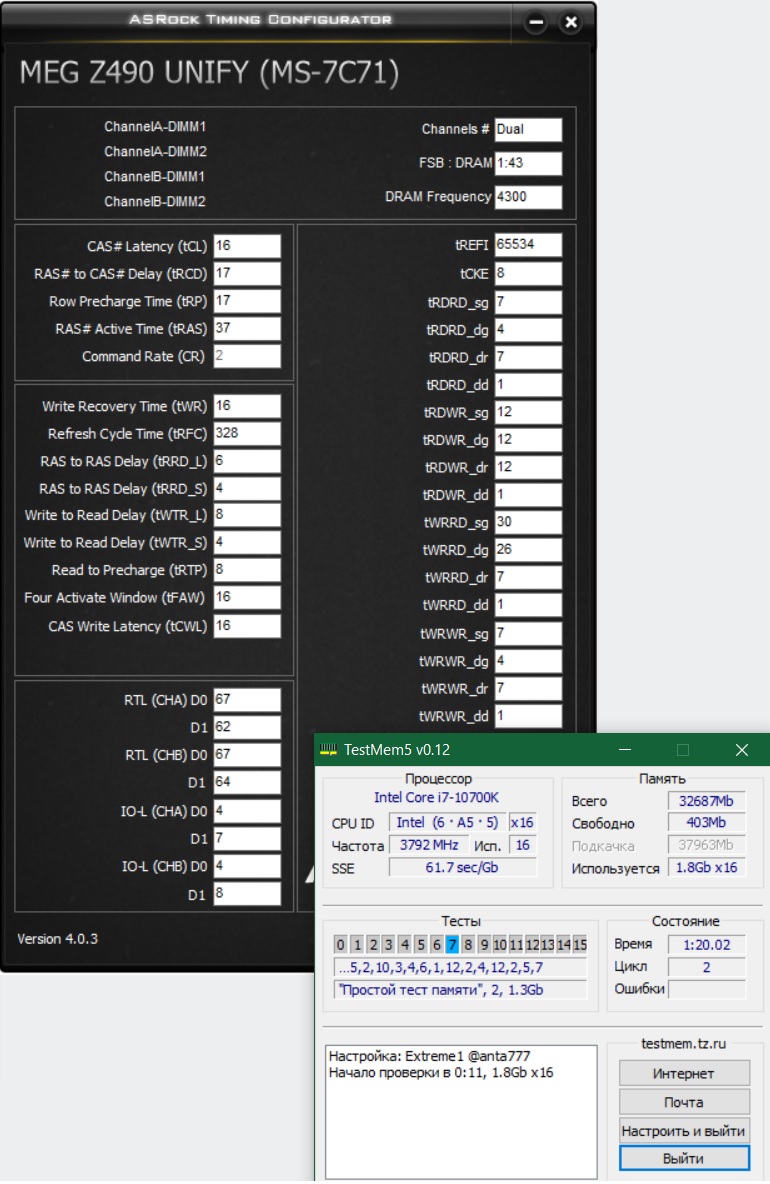The width and height of the screenshot is (770, 1184).
Task: Click the tWRRD_dg field showing 26
Action: tap(528, 550)
